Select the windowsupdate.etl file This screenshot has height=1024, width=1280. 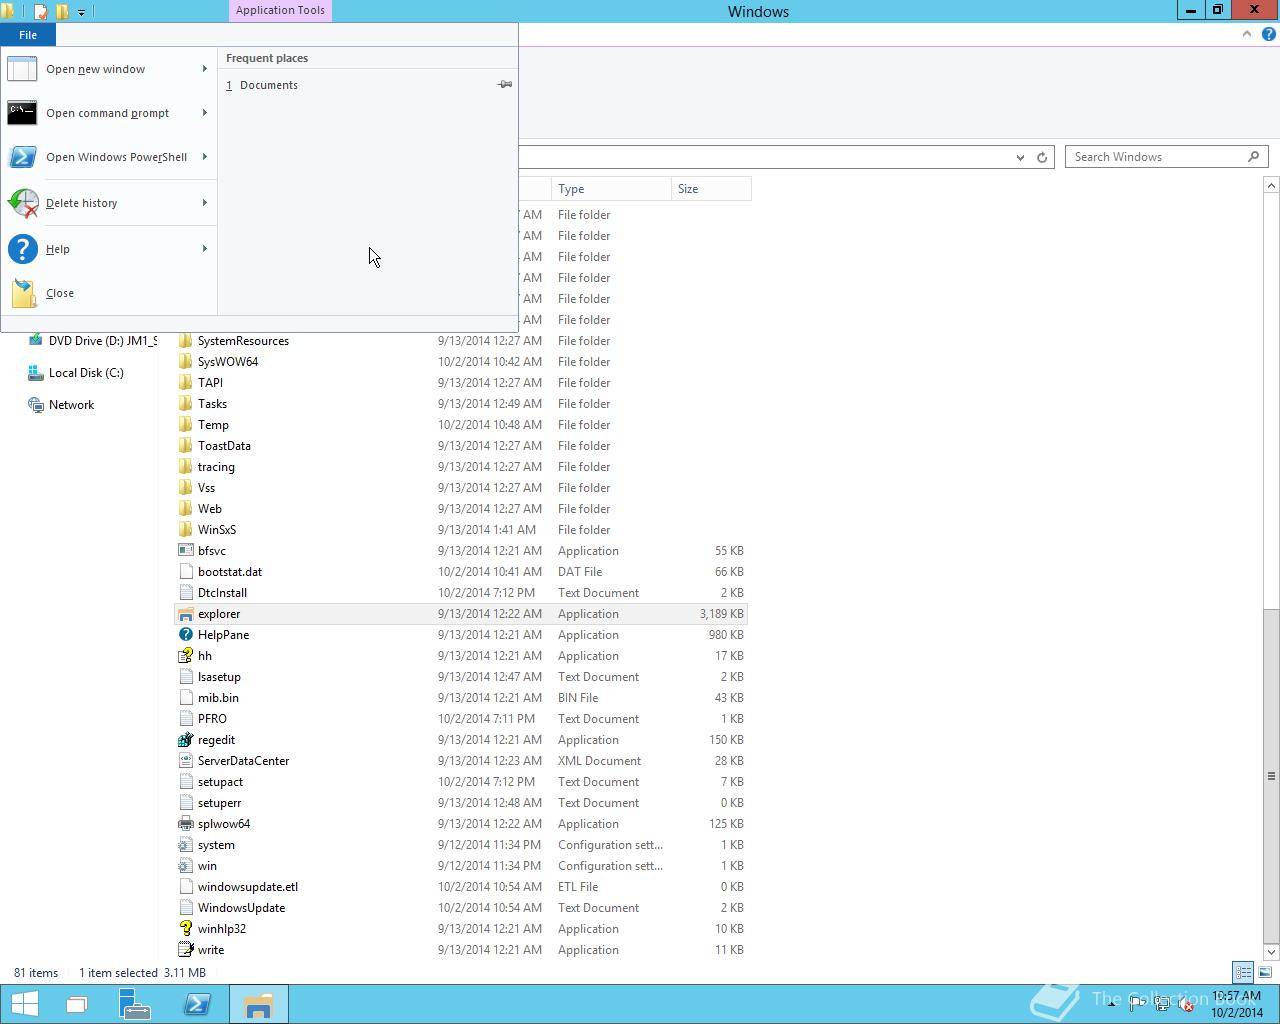point(248,887)
